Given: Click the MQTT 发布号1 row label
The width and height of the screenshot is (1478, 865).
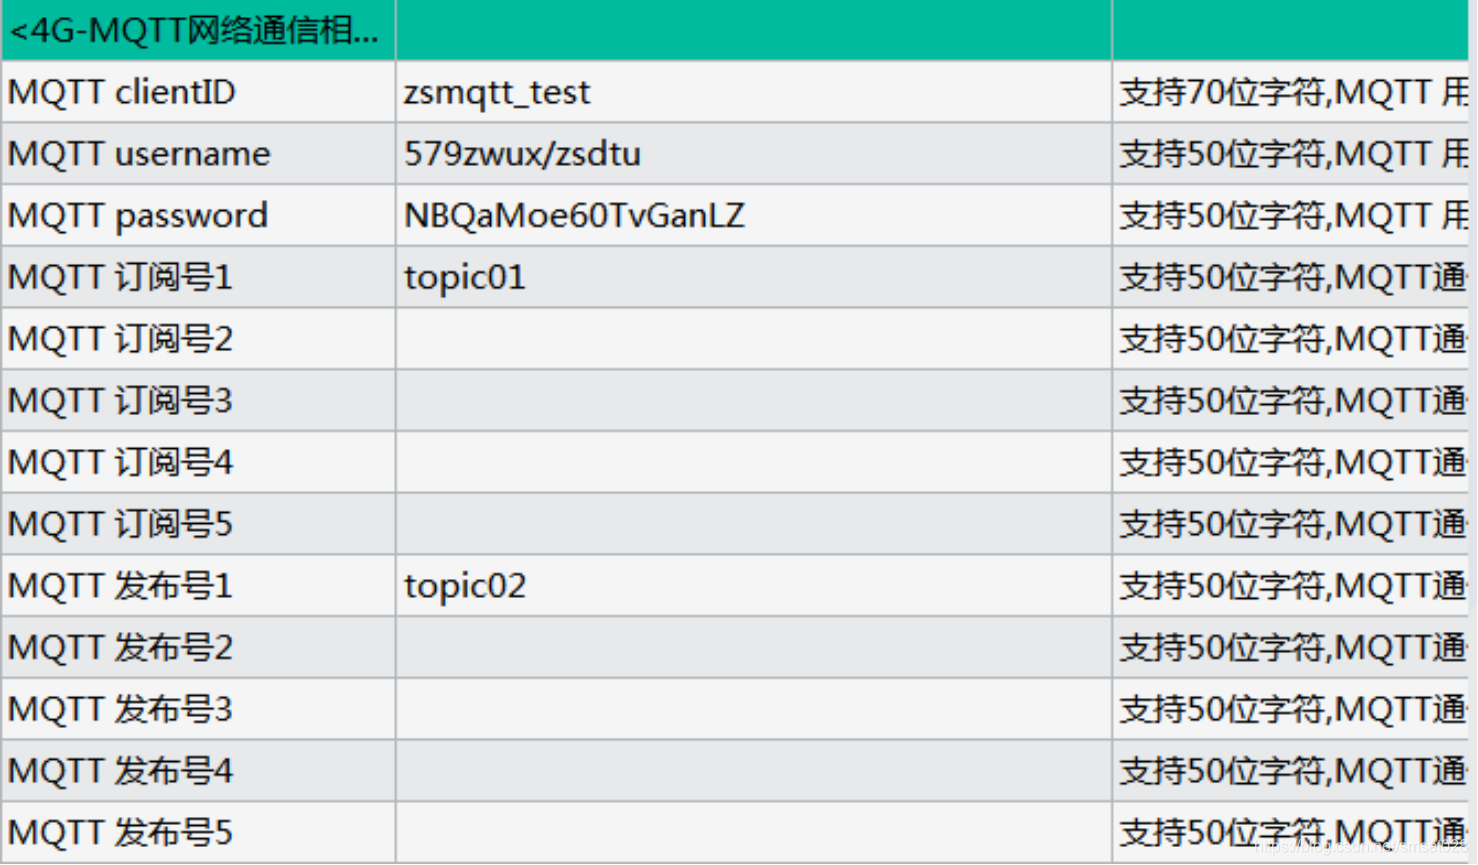Looking at the screenshot, I should [198, 586].
